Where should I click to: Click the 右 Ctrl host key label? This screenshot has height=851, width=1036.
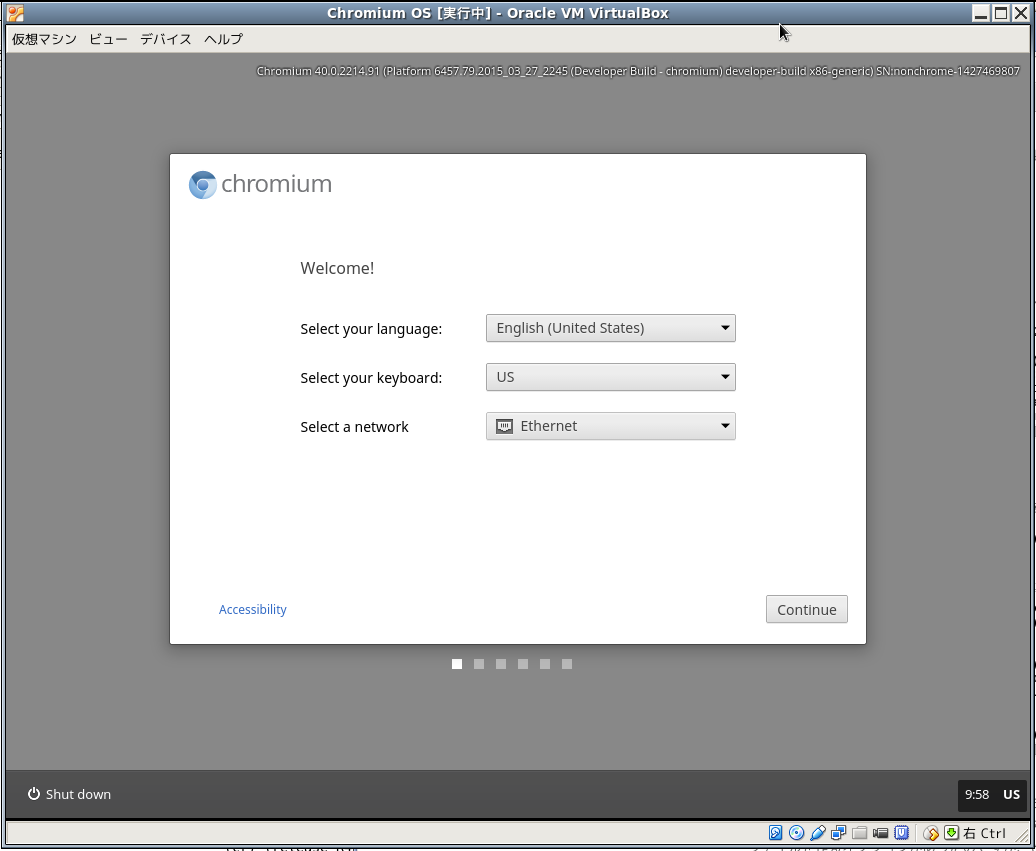[984, 832]
